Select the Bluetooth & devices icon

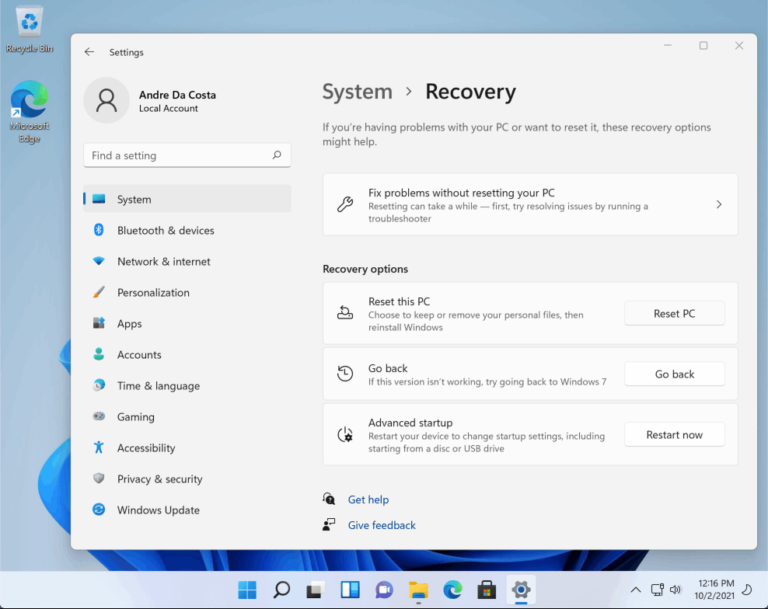point(98,230)
